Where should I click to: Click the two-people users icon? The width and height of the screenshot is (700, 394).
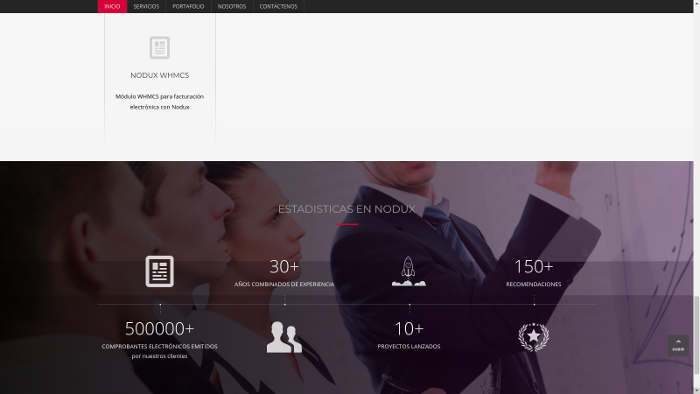coord(284,337)
